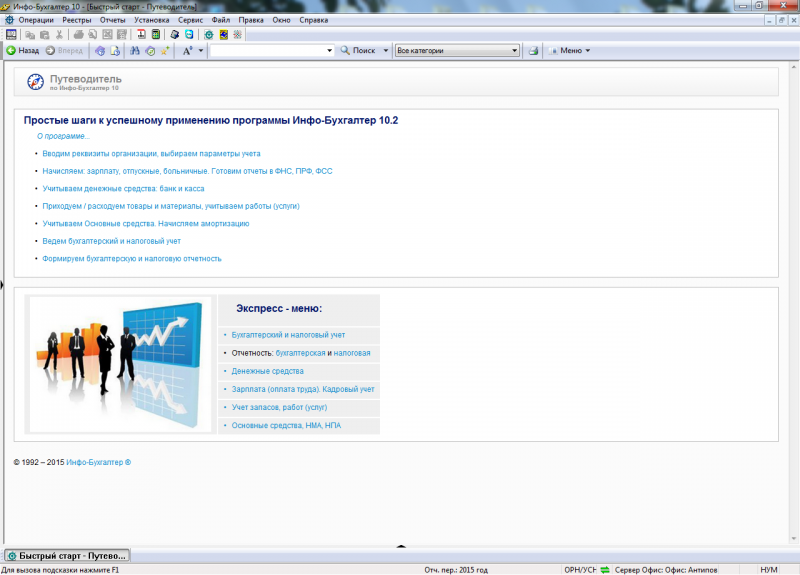Open the Справка menu
The height and width of the screenshot is (575, 800).
click(x=313, y=20)
